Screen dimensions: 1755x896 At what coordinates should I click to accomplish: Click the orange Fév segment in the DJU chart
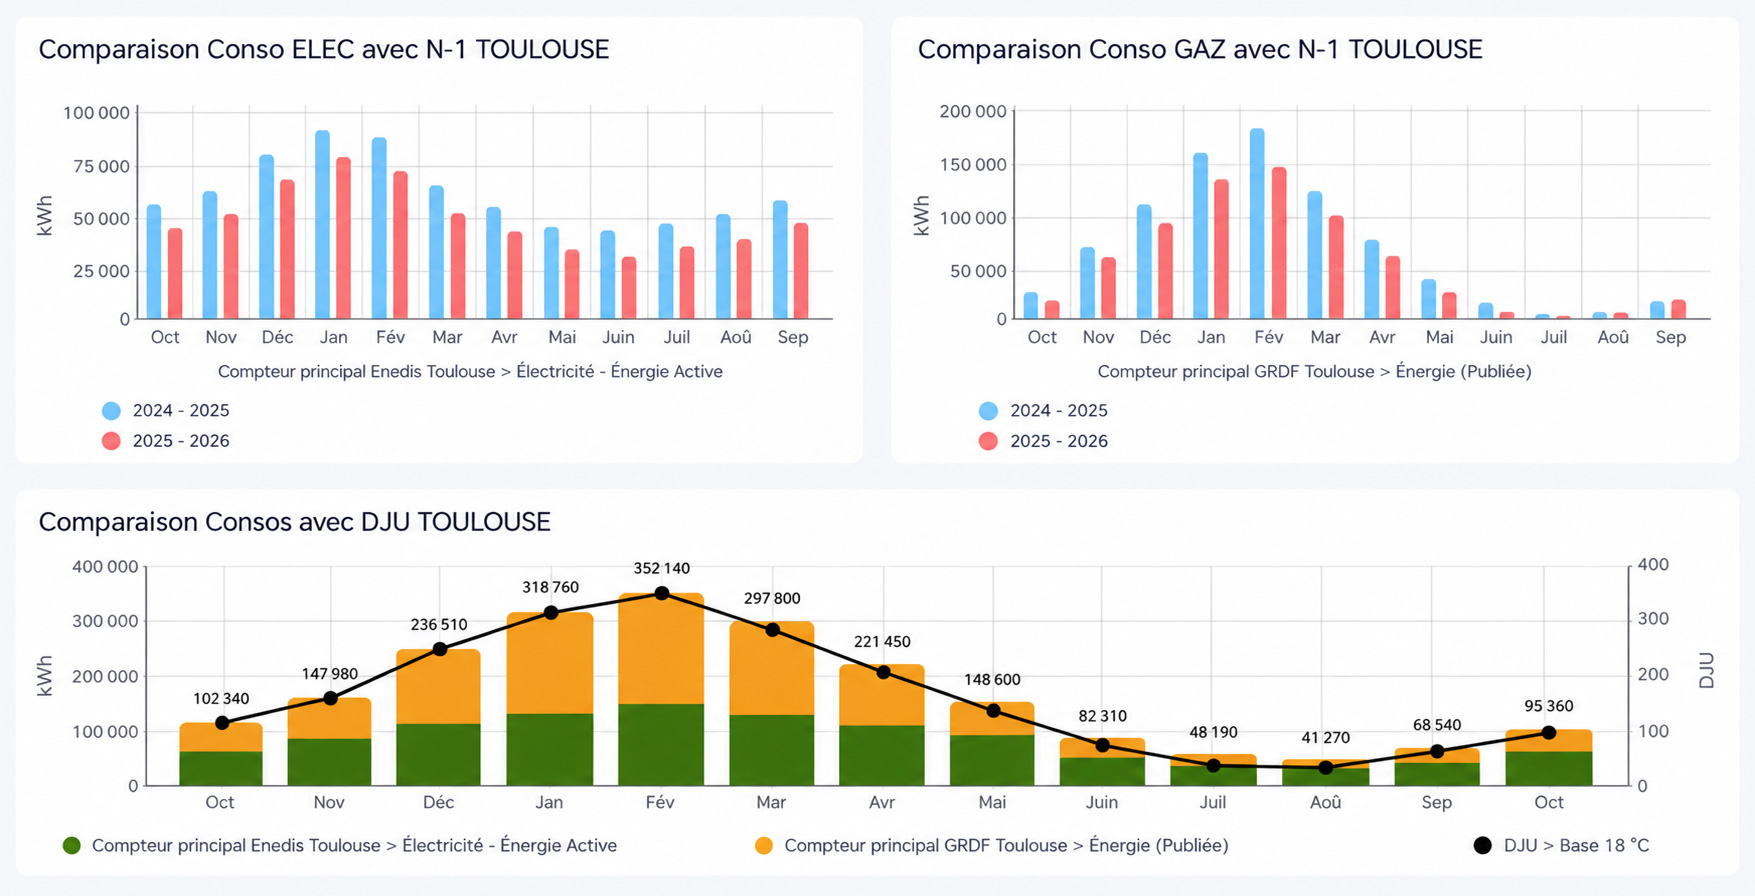coord(661,649)
